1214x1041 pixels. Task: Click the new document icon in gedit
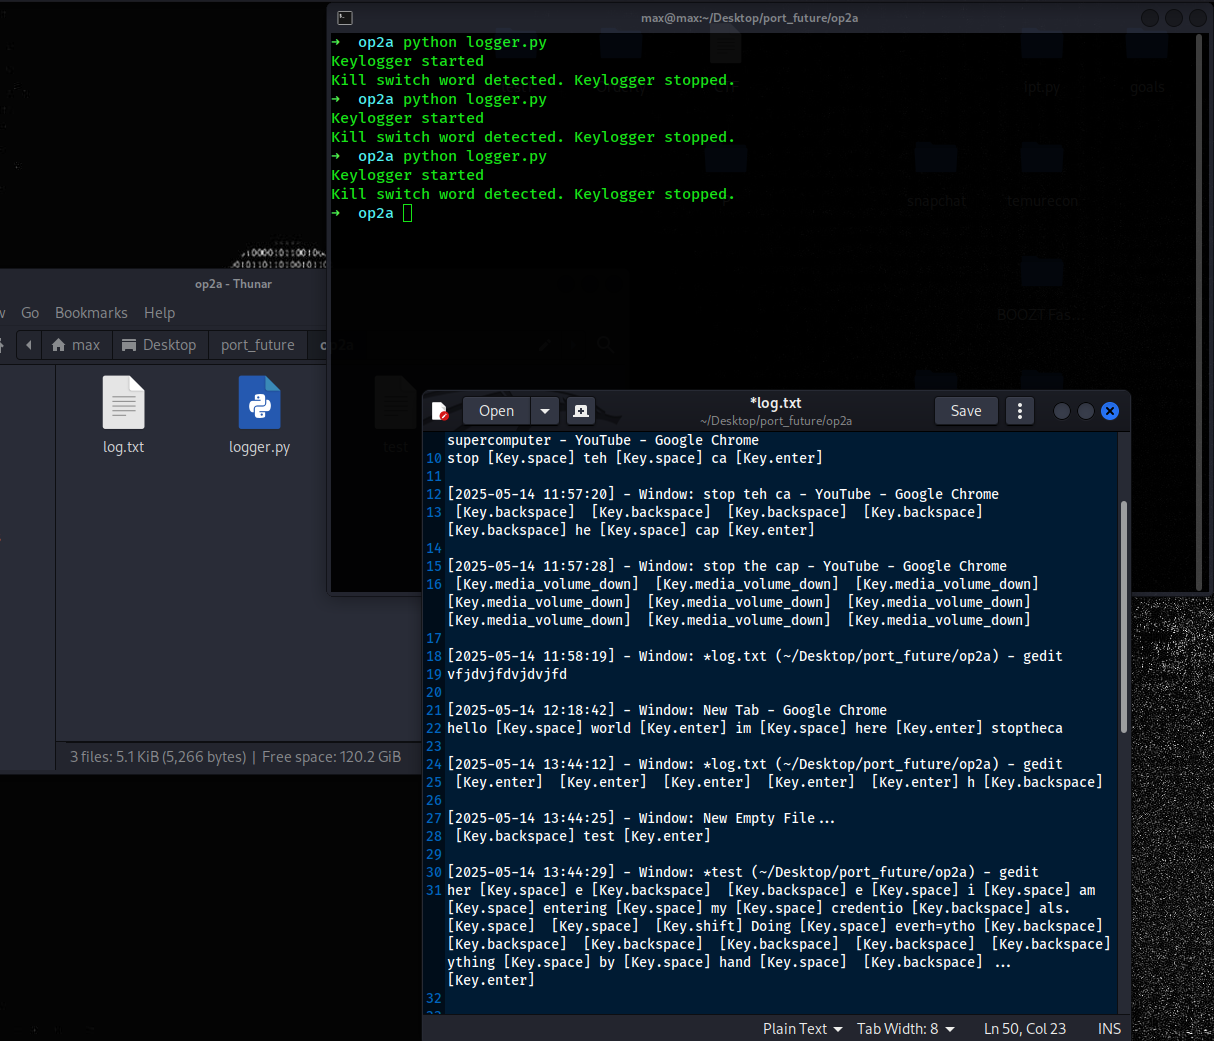tap(581, 411)
